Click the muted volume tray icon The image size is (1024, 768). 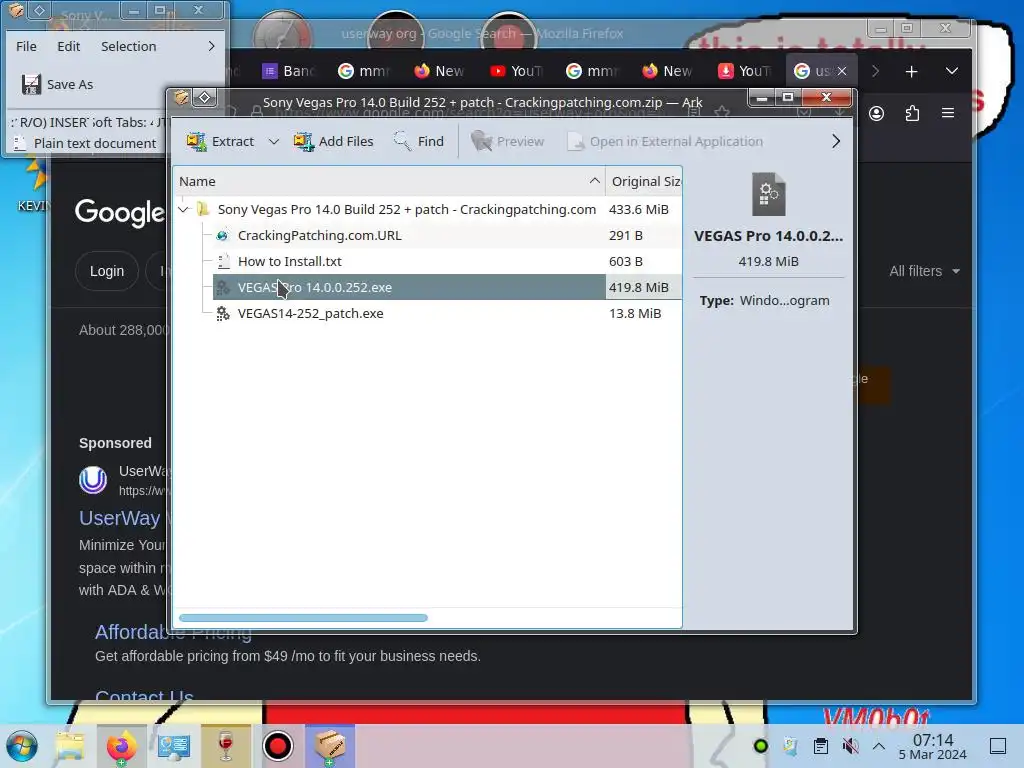coord(850,746)
